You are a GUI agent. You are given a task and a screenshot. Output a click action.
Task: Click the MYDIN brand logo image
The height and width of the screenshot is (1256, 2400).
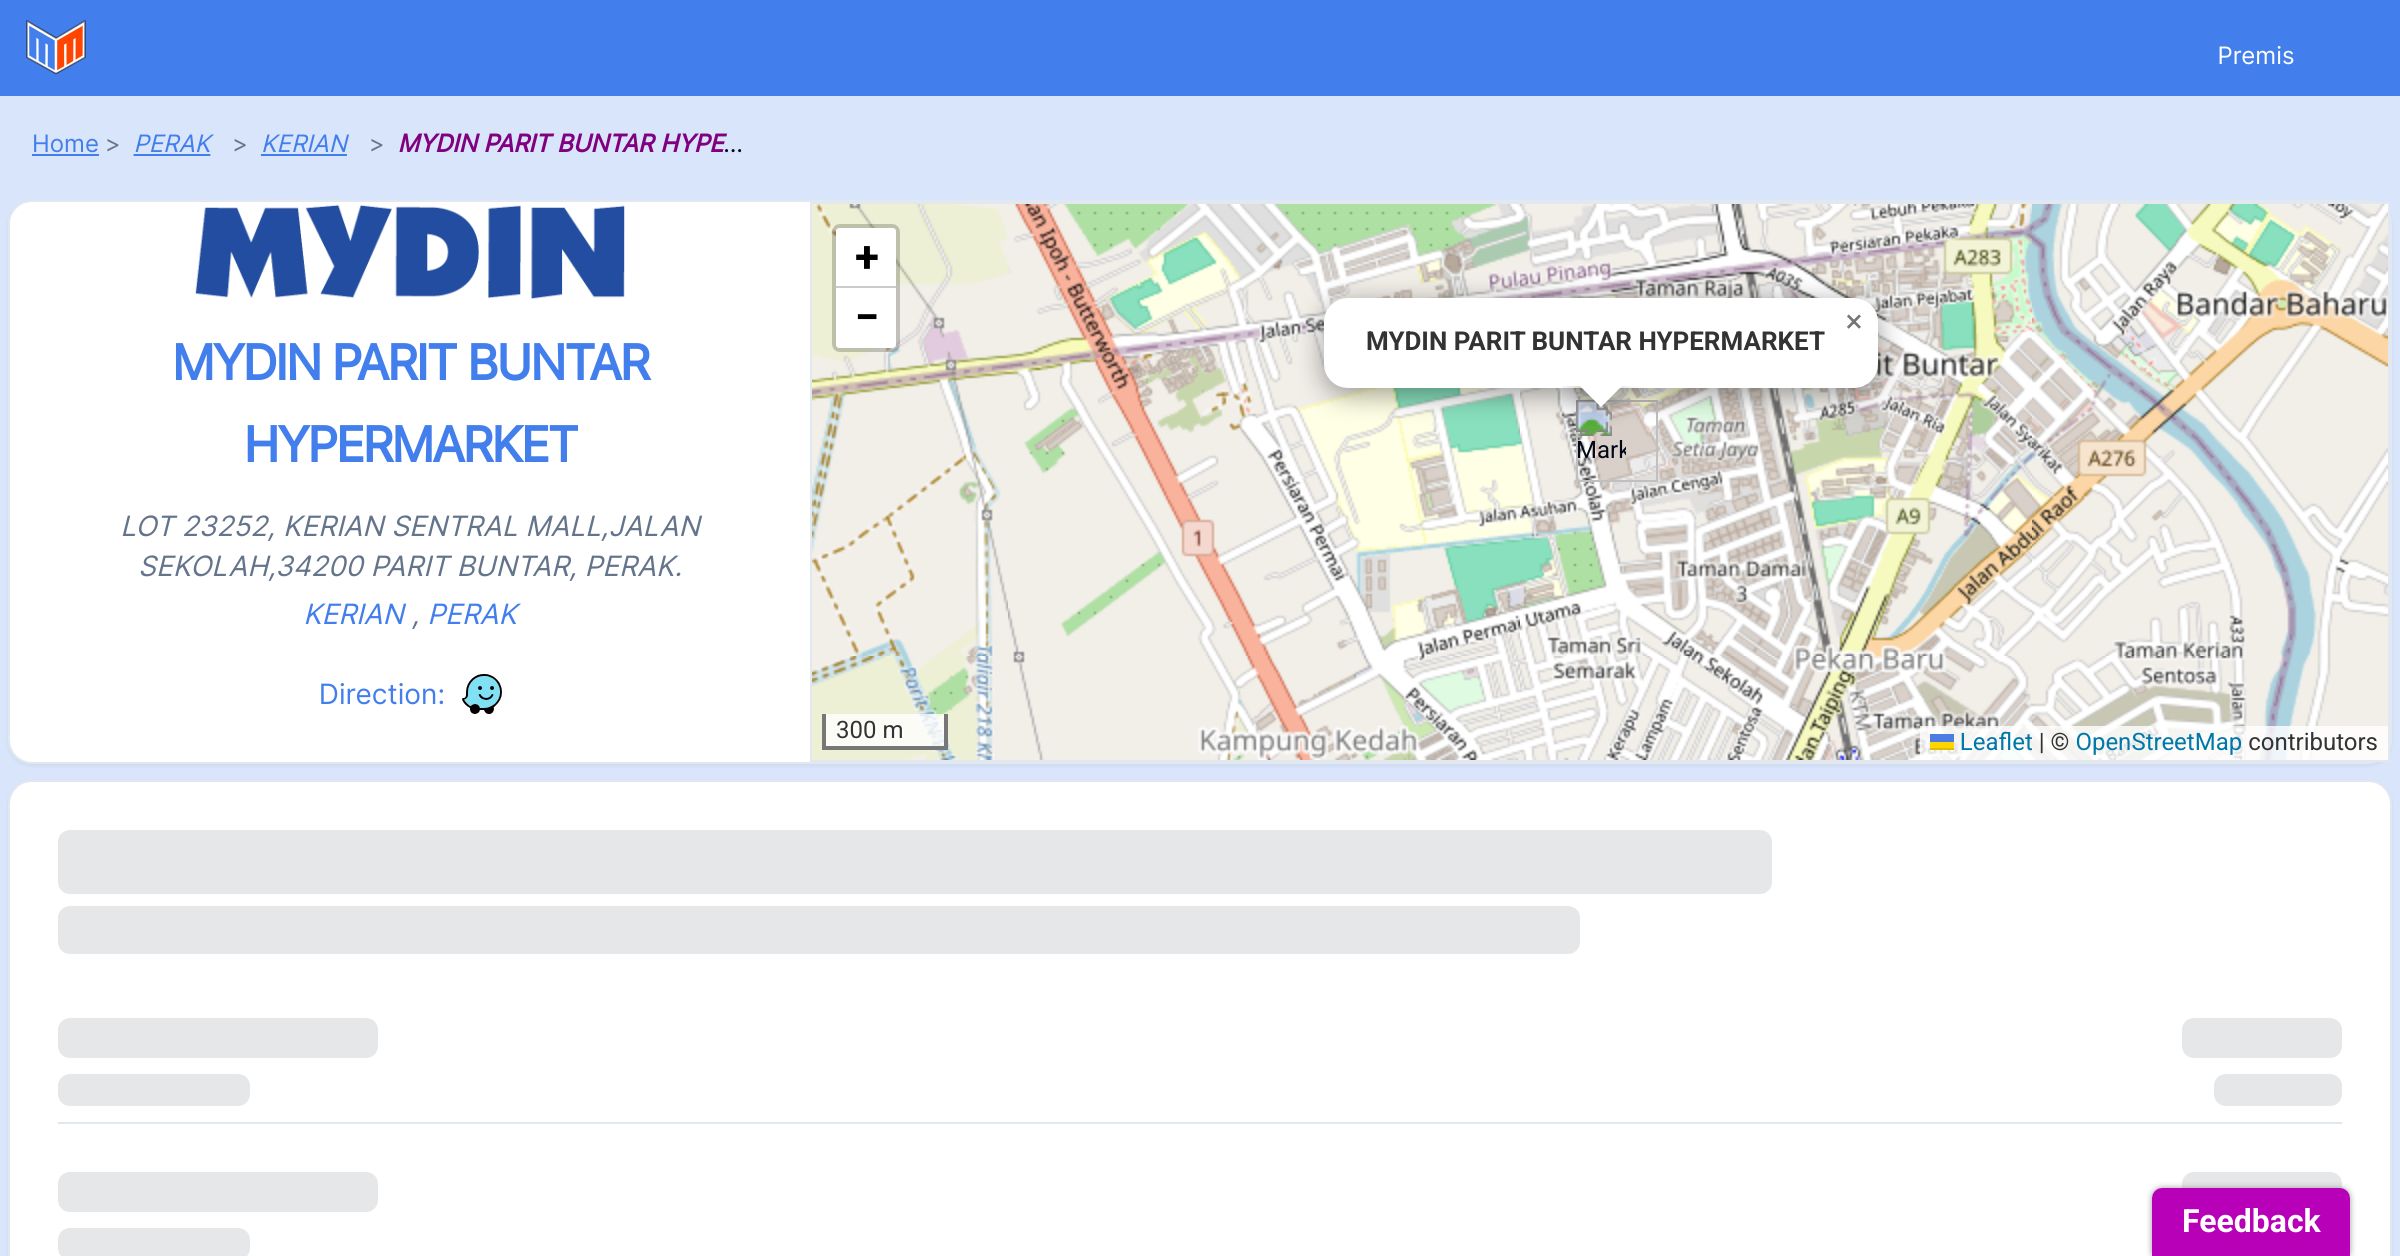click(411, 252)
